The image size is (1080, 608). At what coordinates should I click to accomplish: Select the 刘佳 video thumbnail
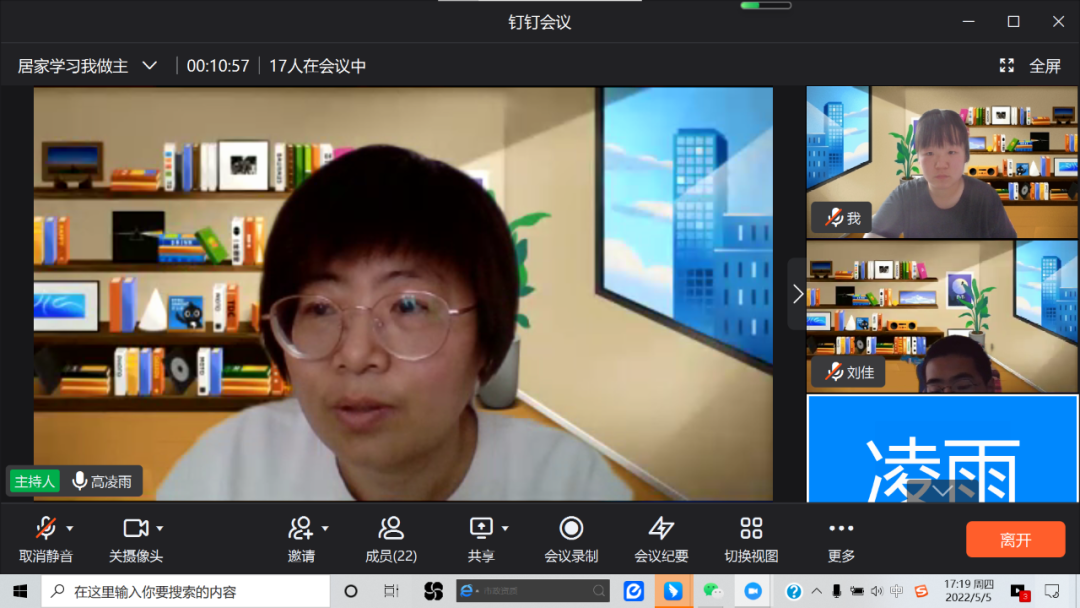click(942, 317)
